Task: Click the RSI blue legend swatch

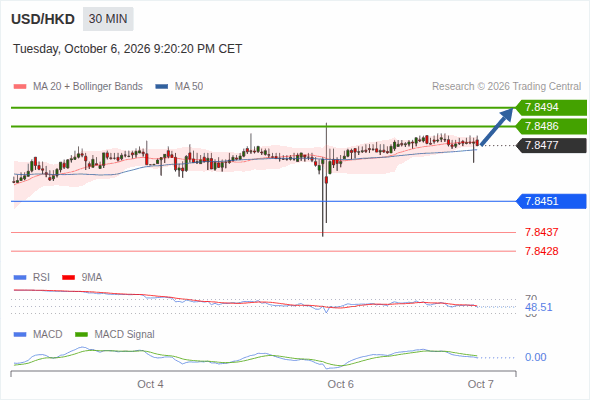Action: tap(20, 278)
